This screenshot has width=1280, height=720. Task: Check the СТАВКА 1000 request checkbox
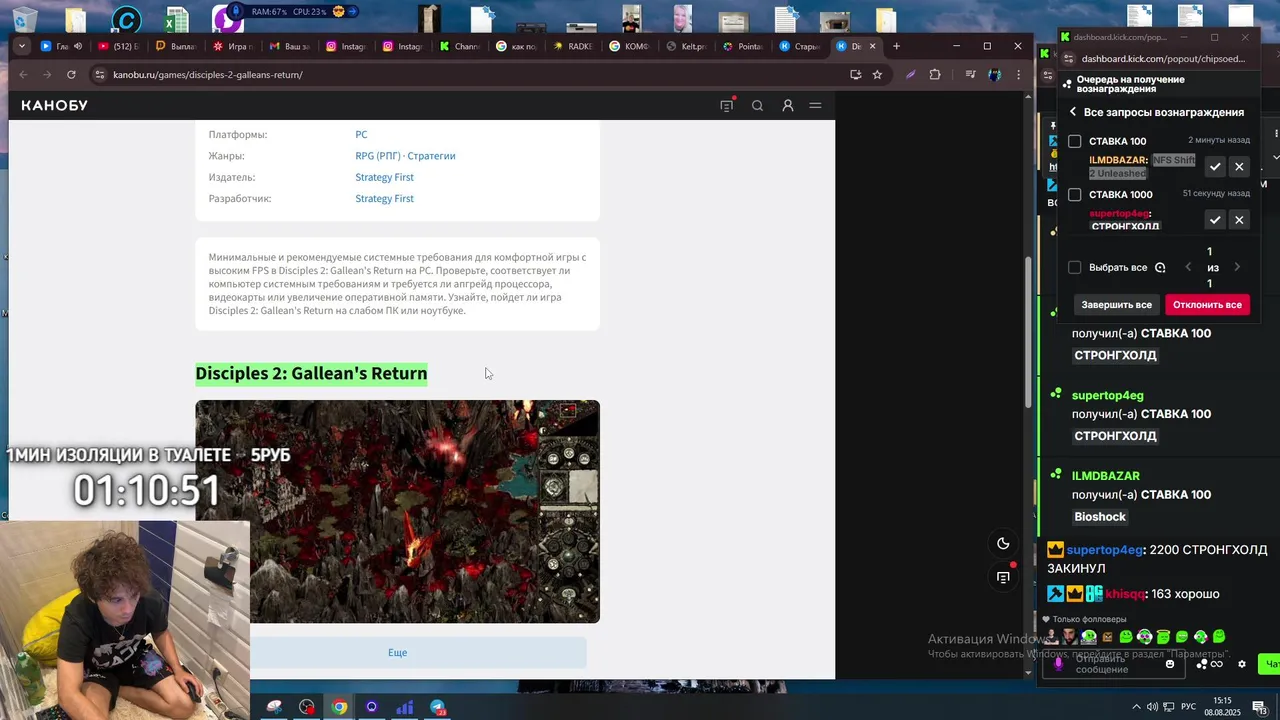pos(1075,194)
